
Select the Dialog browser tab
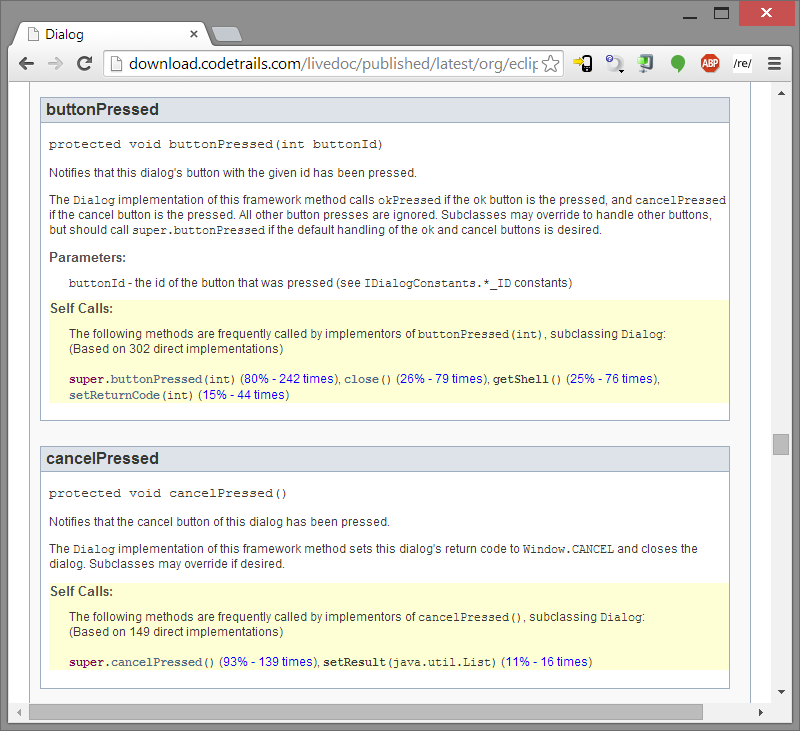pos(110,34)
